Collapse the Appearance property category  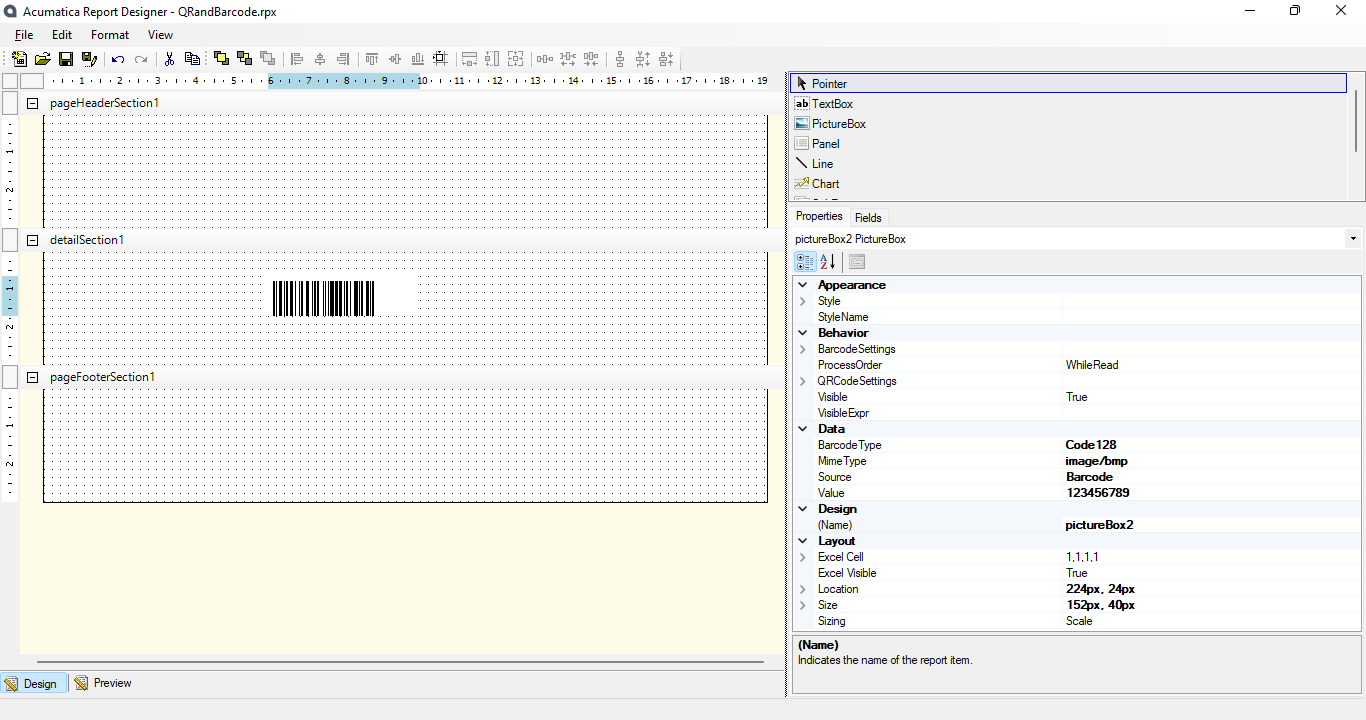[802, 285]
